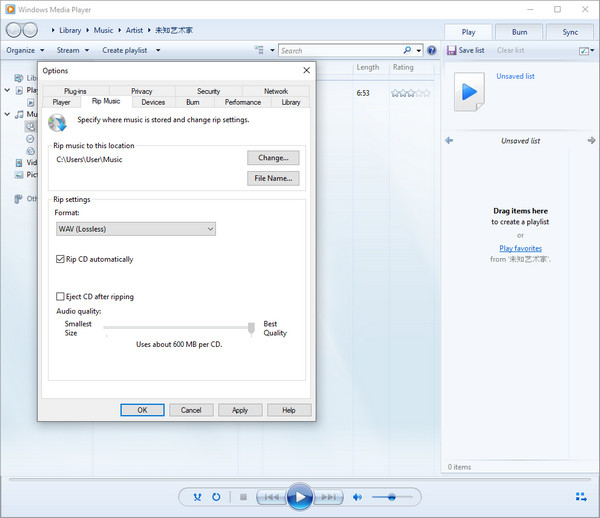Click the forward navigation button
Screen dimensions: 600x518
tap(30, 30)
